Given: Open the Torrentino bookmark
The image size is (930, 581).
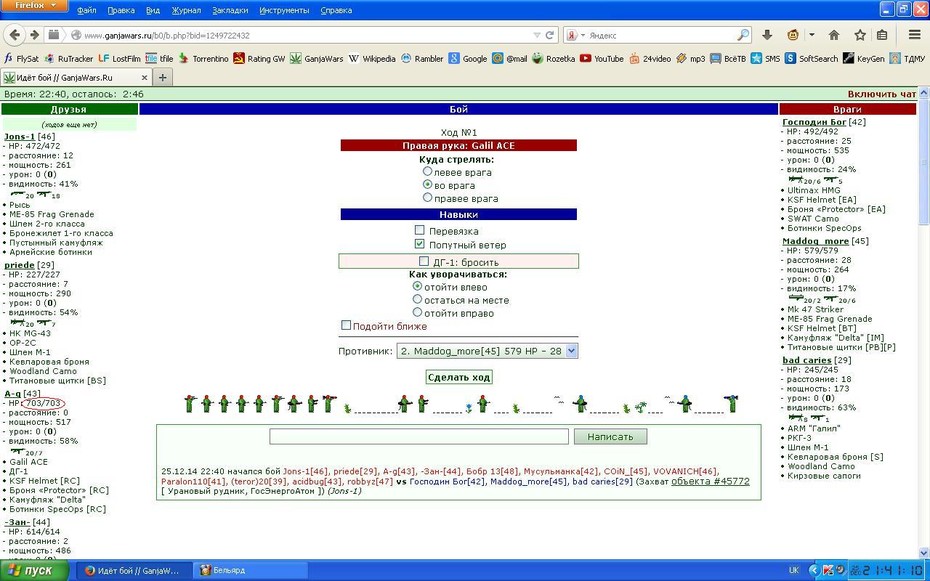Looking at the screenshot, I should click(x=203, y=59).
